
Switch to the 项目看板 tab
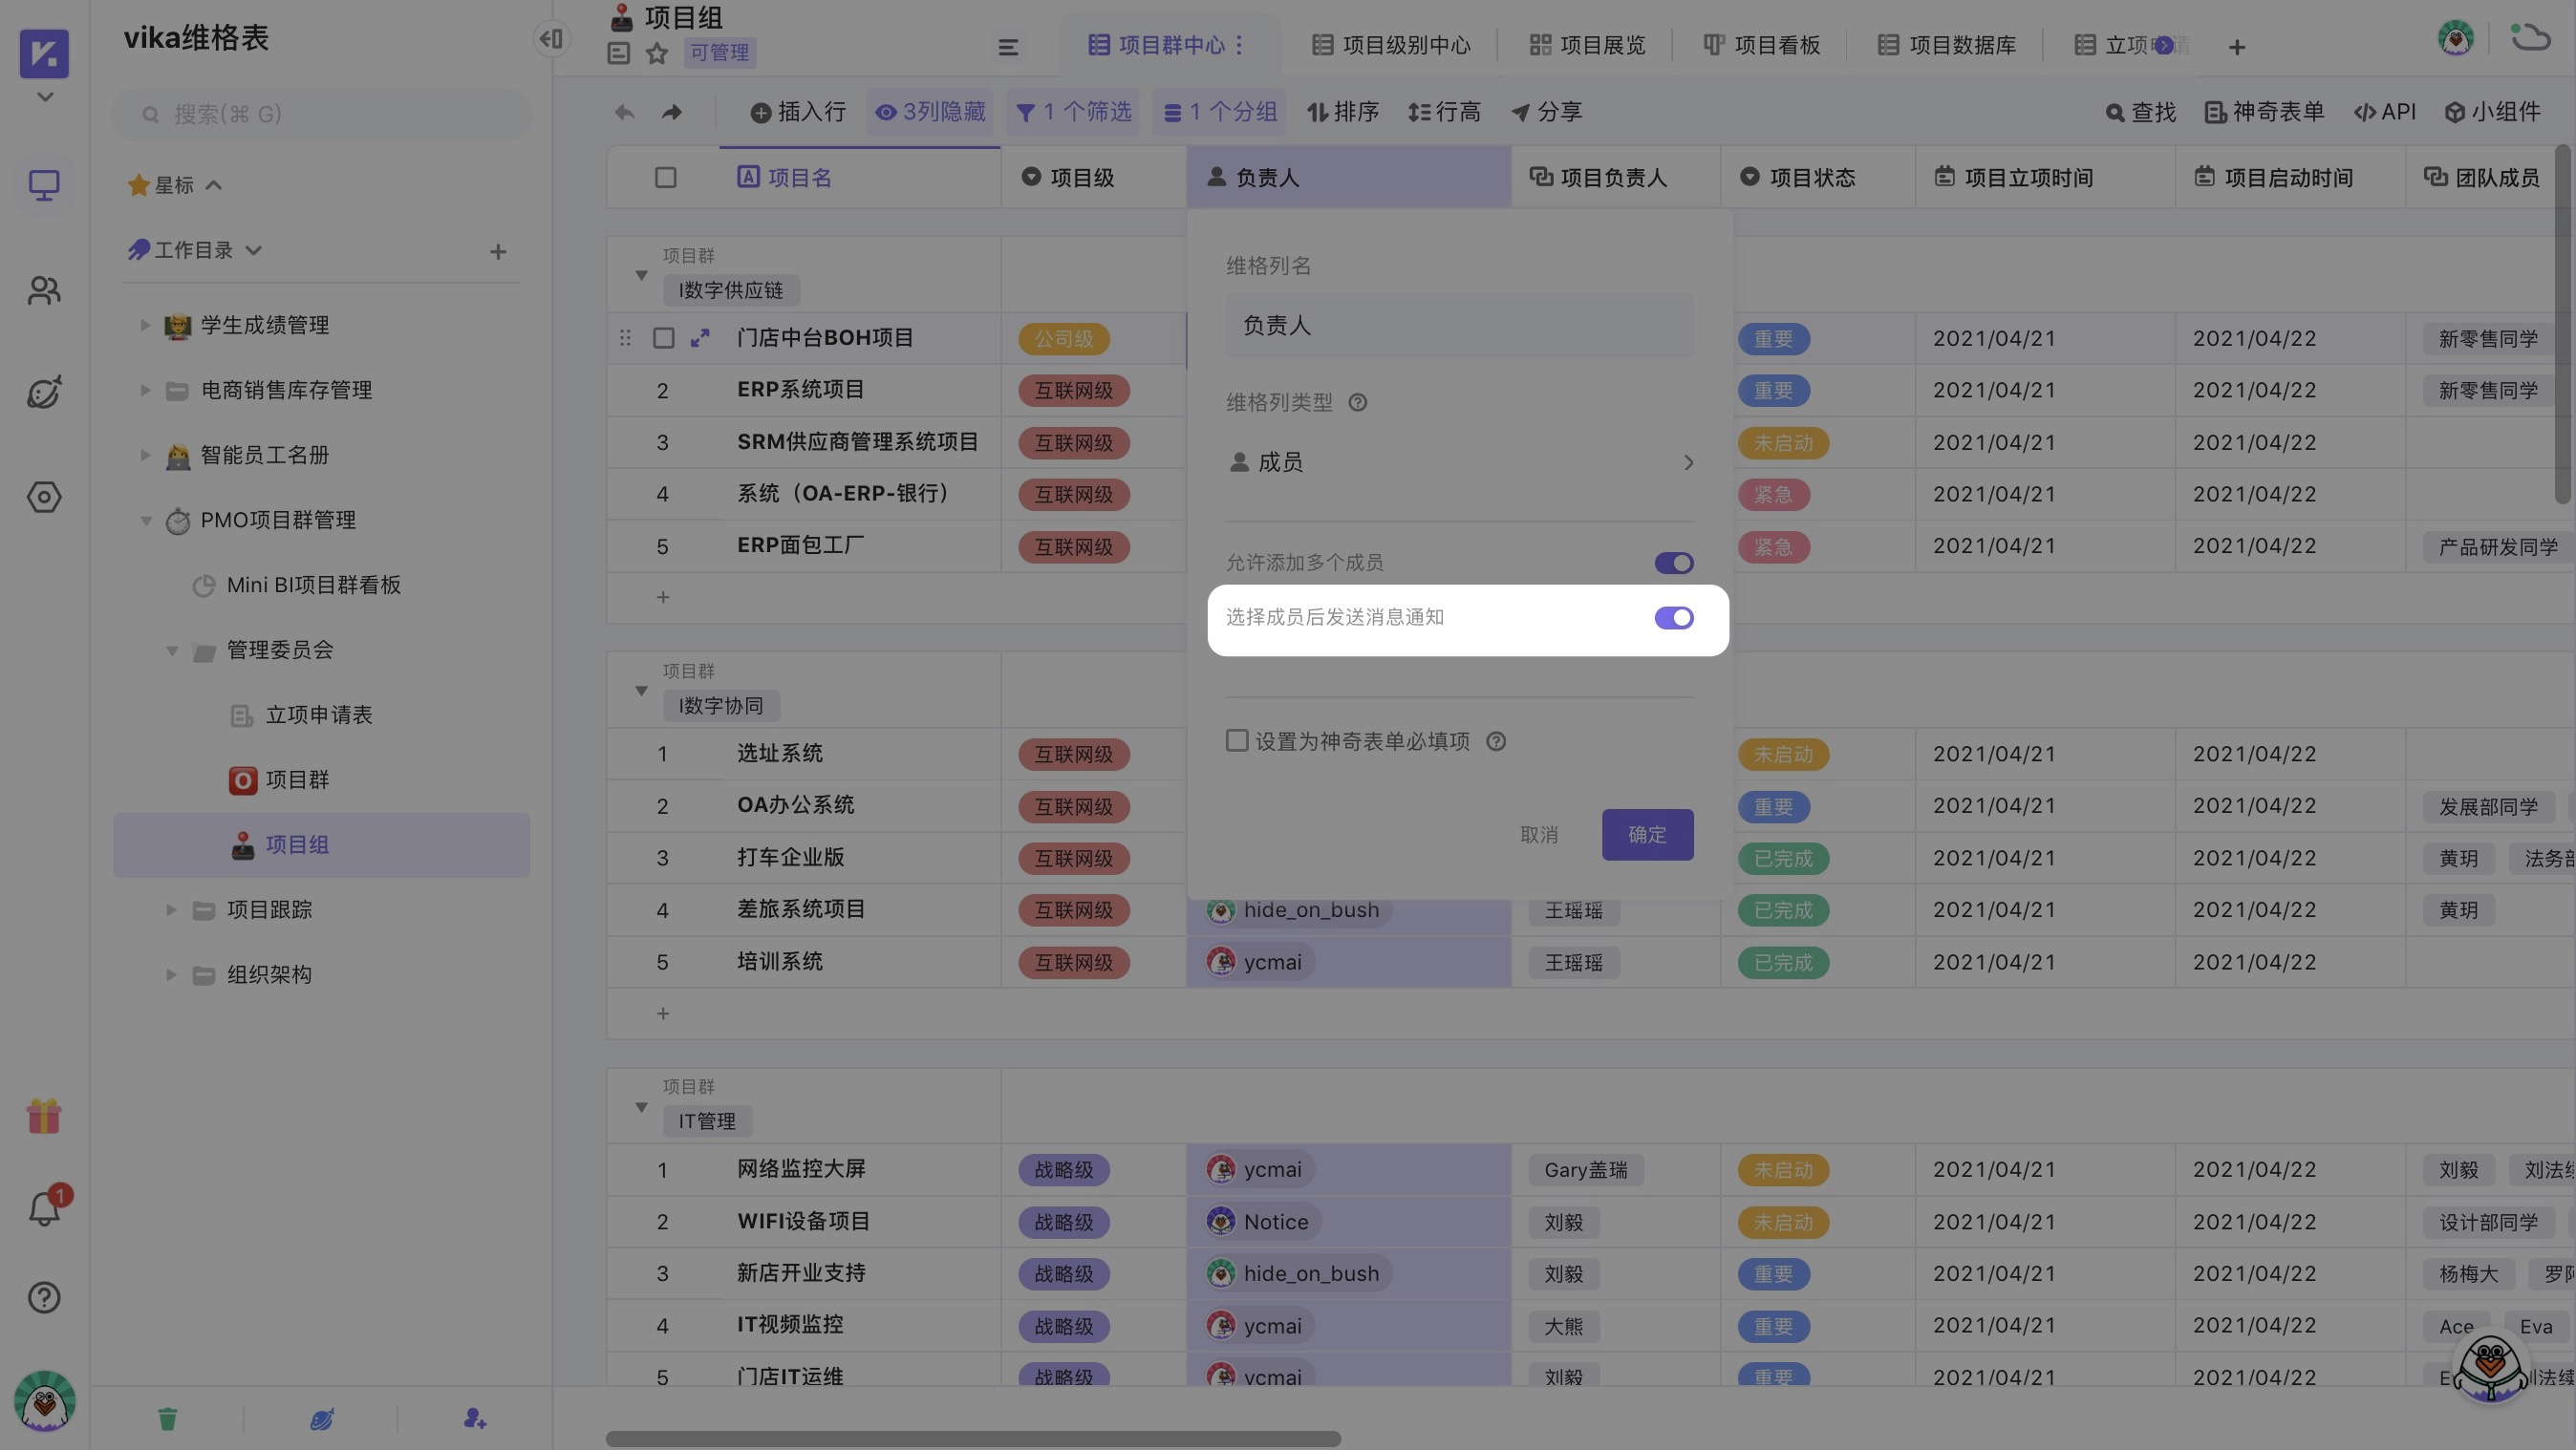pos(1762,44)
